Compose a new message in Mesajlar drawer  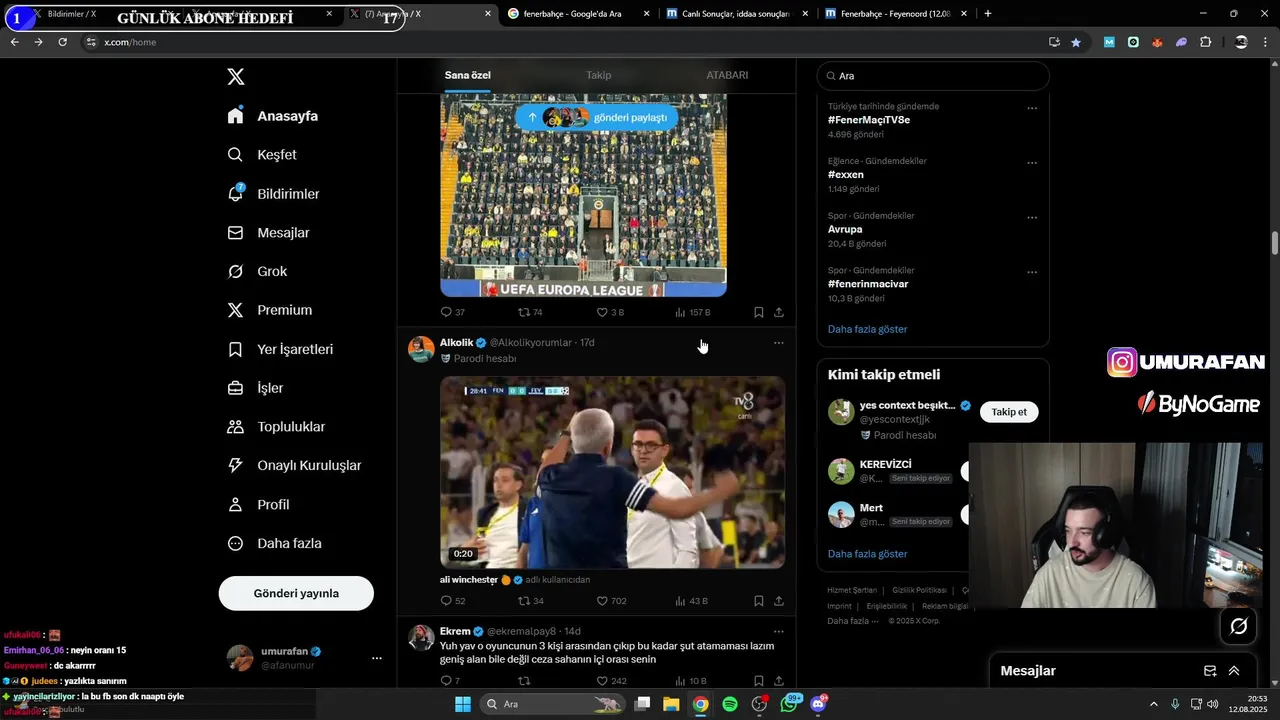(1210, 671)
